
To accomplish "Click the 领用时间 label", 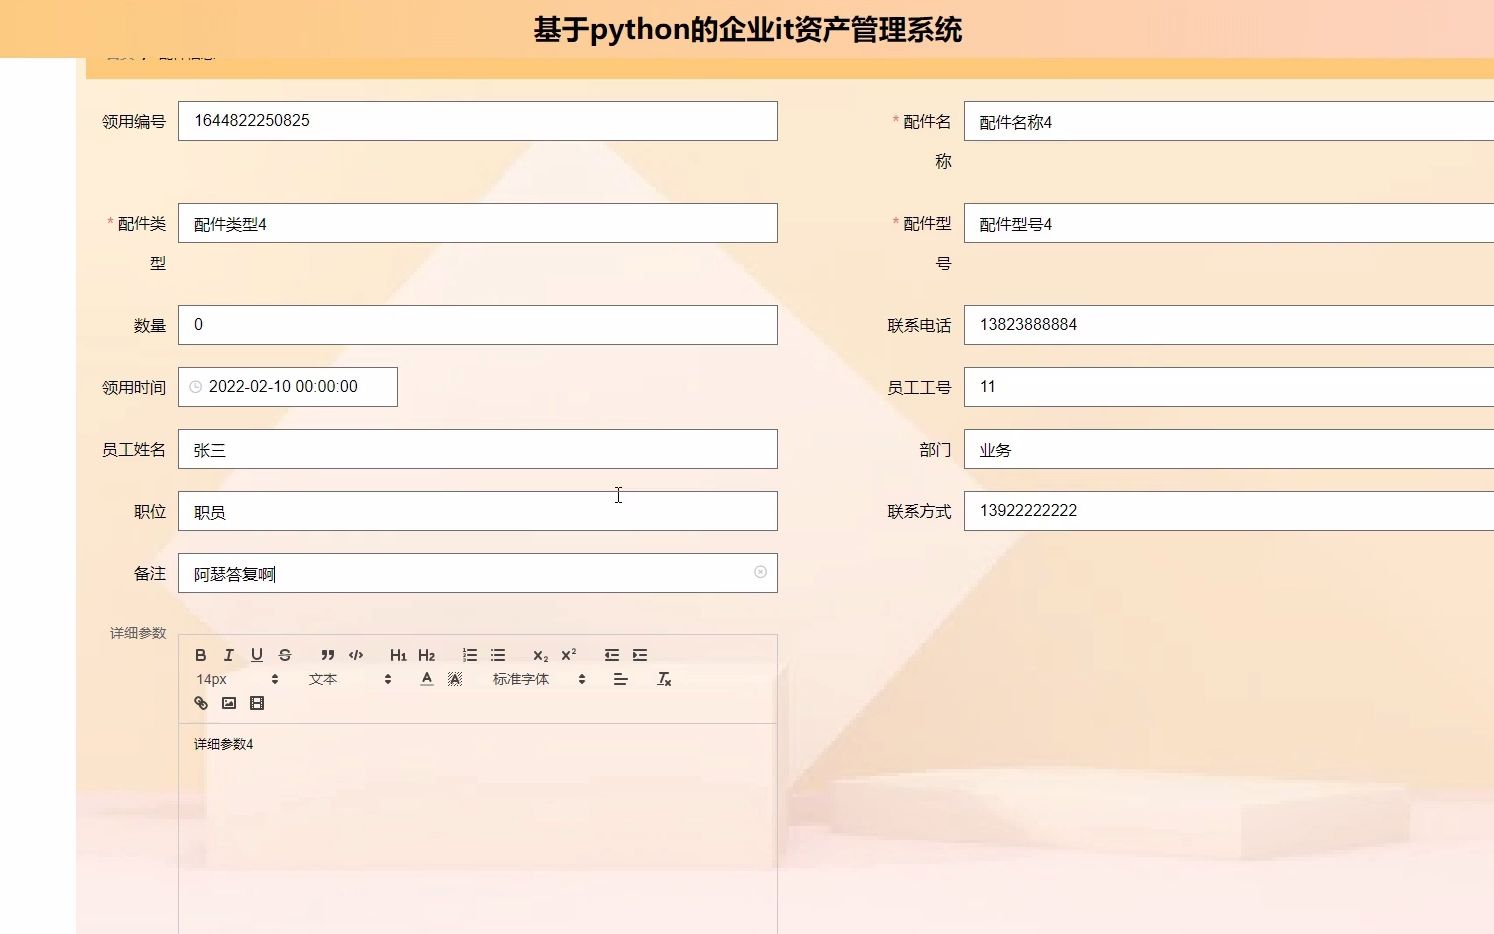I will 134,388.
